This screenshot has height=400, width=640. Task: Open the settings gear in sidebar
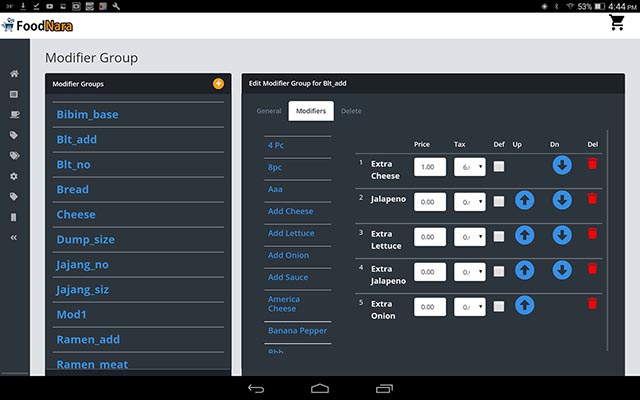[x=14, y=176]
